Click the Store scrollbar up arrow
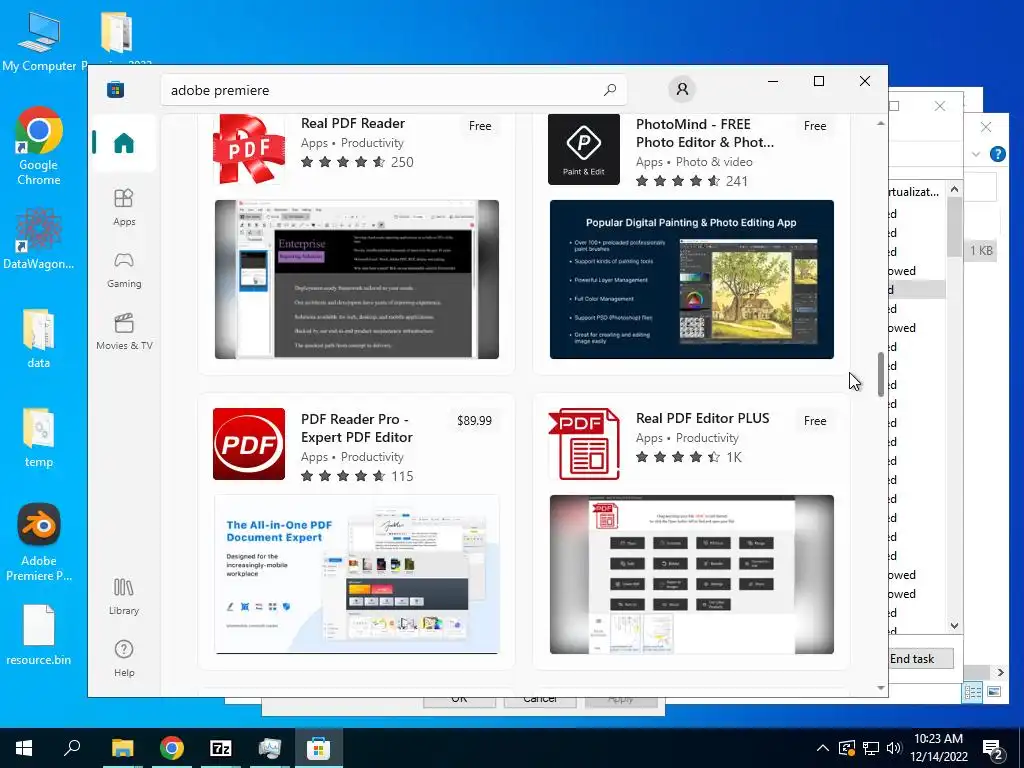1024x768 pixels. click(880, 123)
